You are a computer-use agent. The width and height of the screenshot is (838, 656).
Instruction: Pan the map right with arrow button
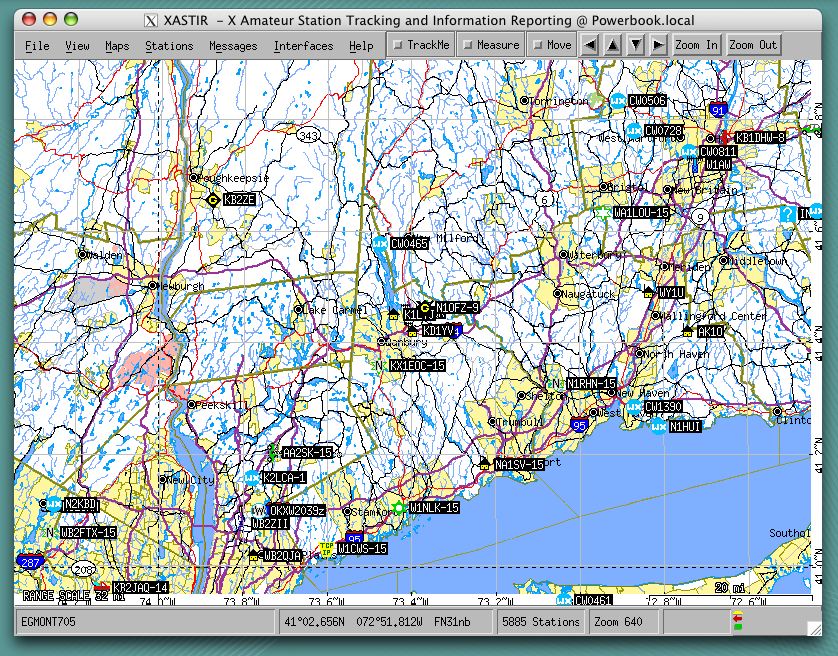658,45
